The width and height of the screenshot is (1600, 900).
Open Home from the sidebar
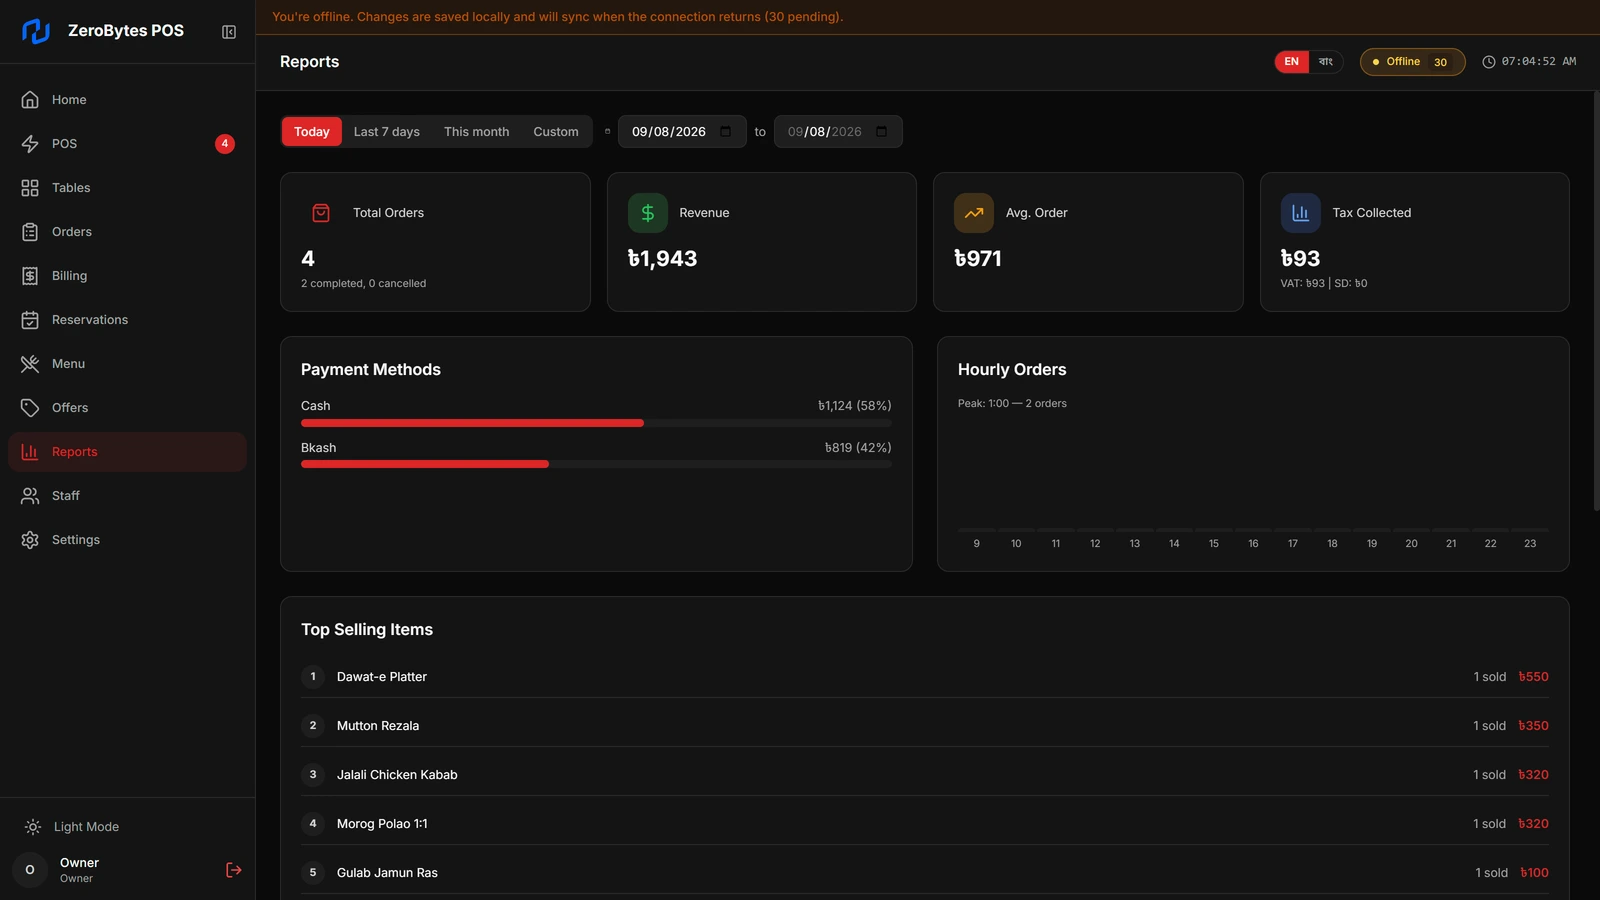point(127,100)
